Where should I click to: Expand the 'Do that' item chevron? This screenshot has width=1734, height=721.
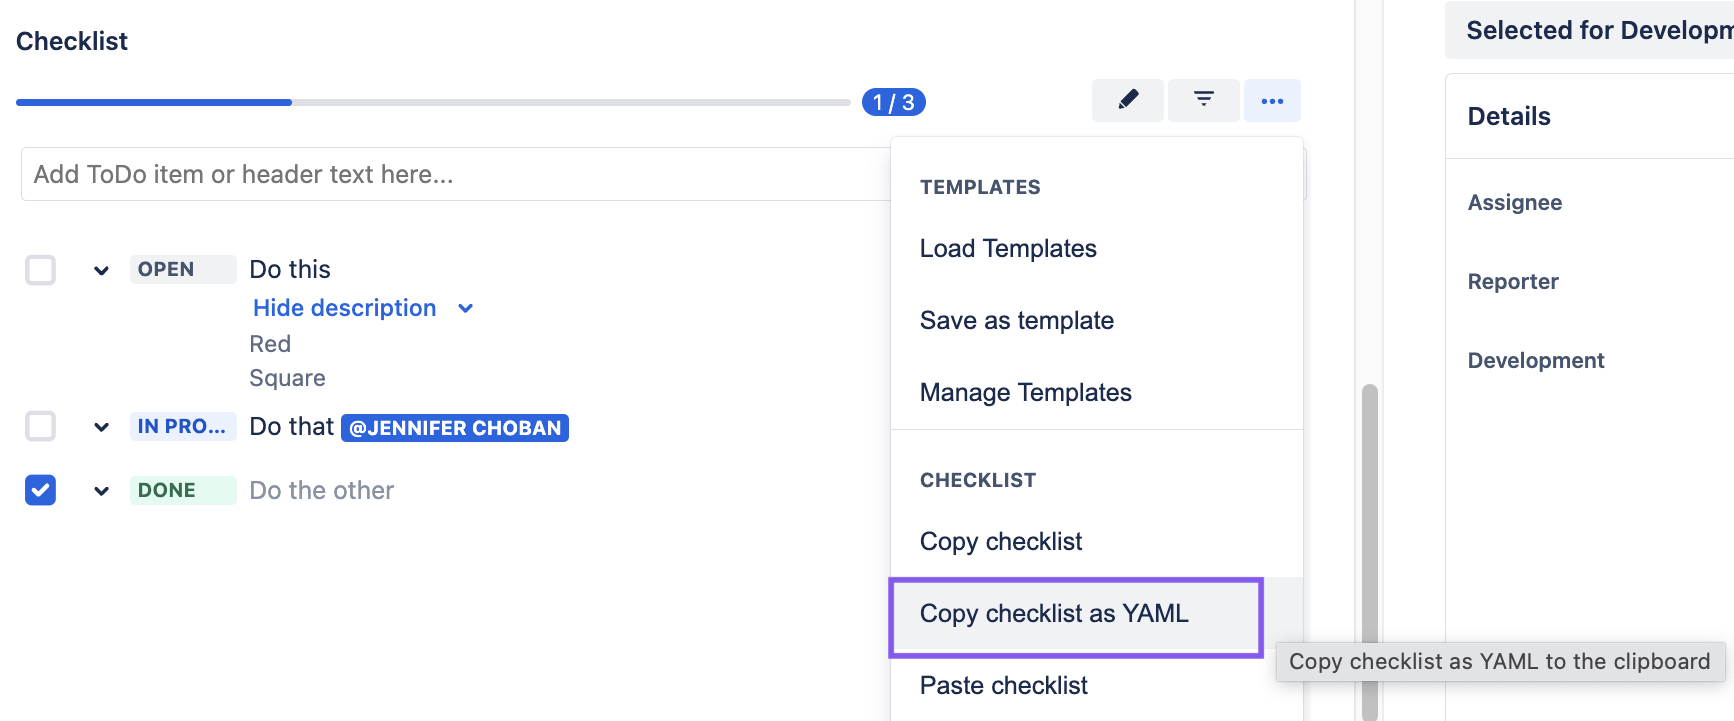coord(100,426)
